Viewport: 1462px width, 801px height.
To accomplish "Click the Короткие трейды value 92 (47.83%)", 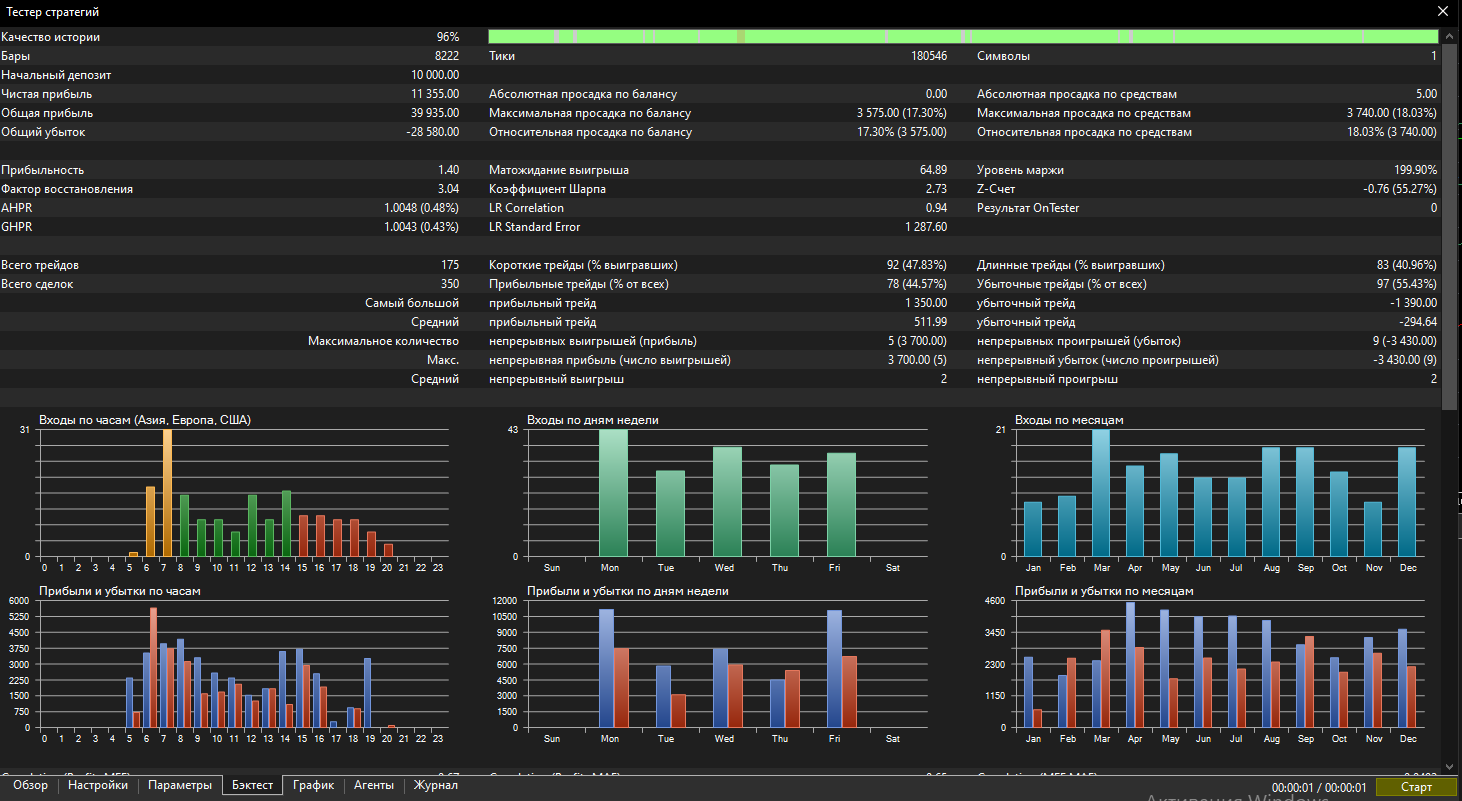I will [917, 265].
